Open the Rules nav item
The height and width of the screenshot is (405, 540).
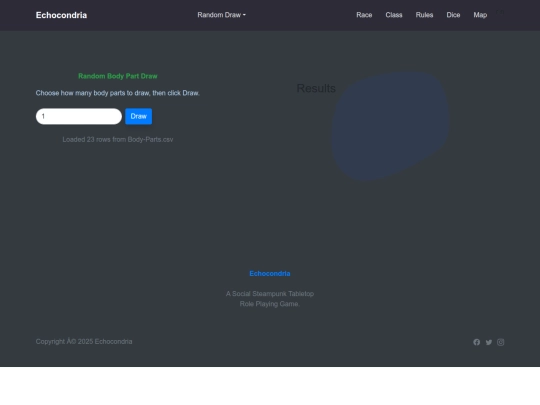coord(424,15)
